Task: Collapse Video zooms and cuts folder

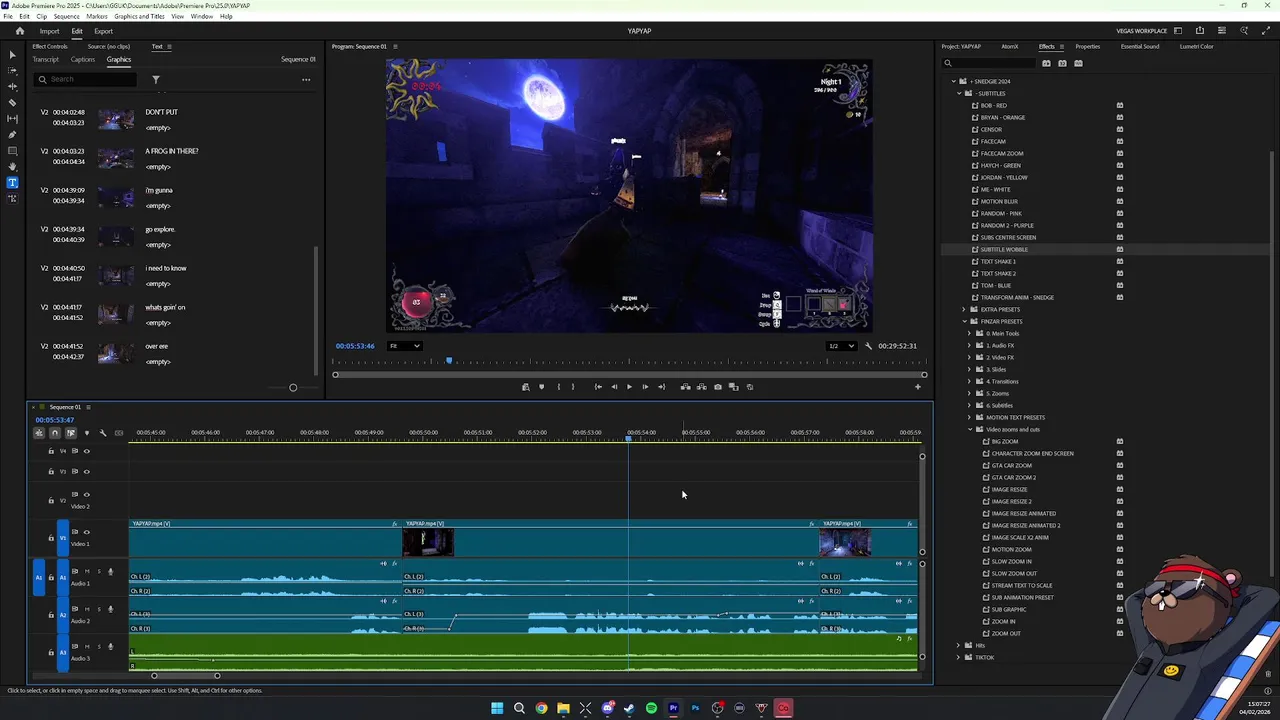Action: (x=969, y=429)
